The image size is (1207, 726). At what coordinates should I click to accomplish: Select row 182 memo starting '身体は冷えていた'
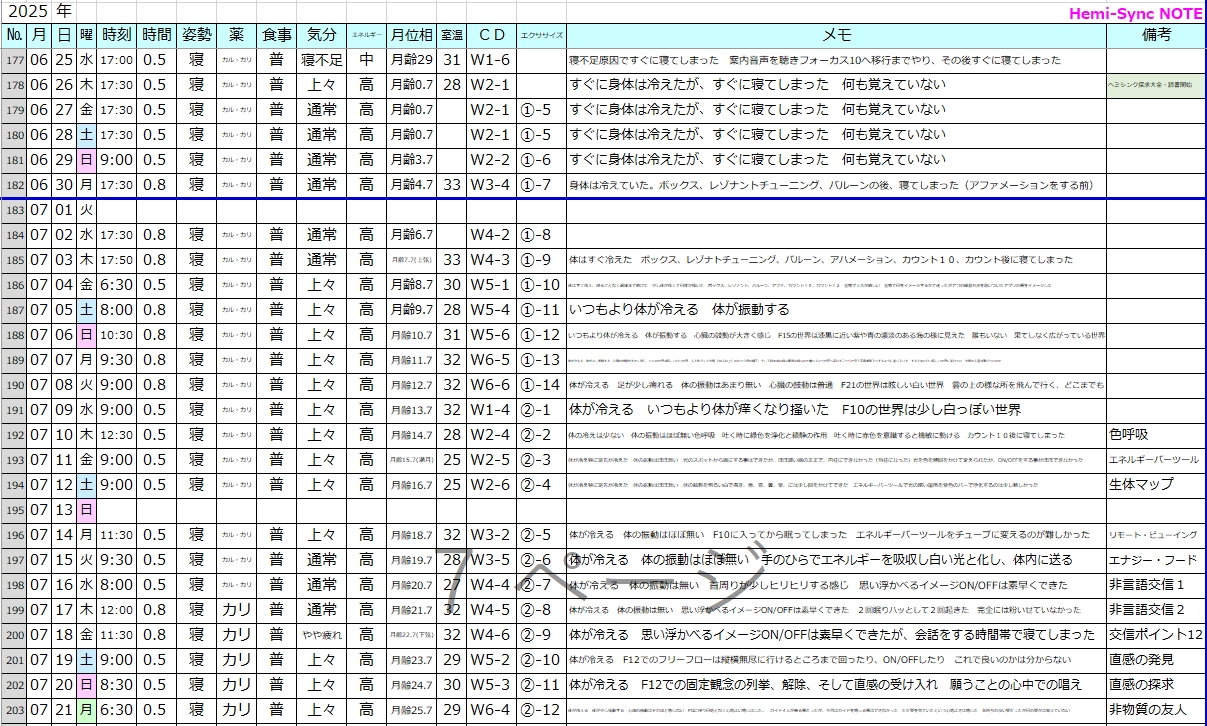coord(836,185)
